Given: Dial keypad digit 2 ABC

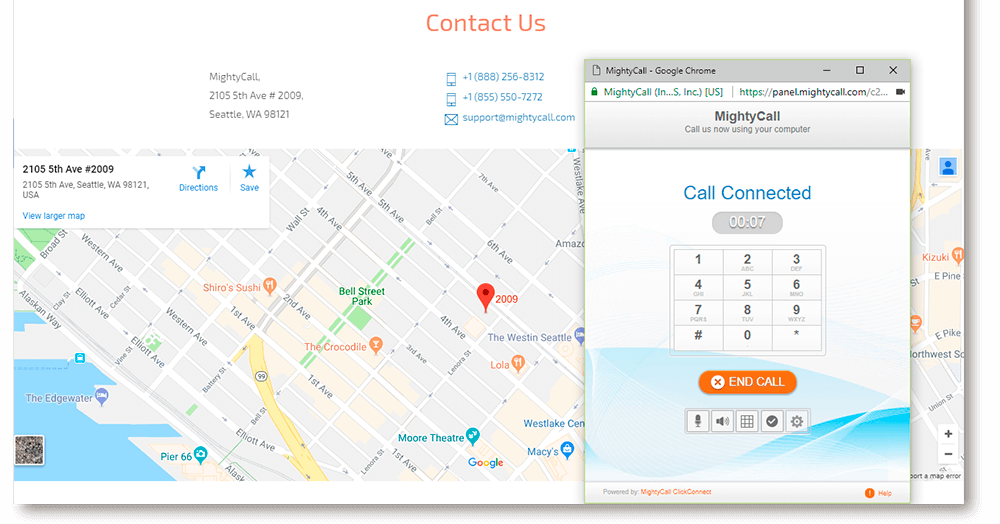Looking at the screenshot, I should pos(747,261).
